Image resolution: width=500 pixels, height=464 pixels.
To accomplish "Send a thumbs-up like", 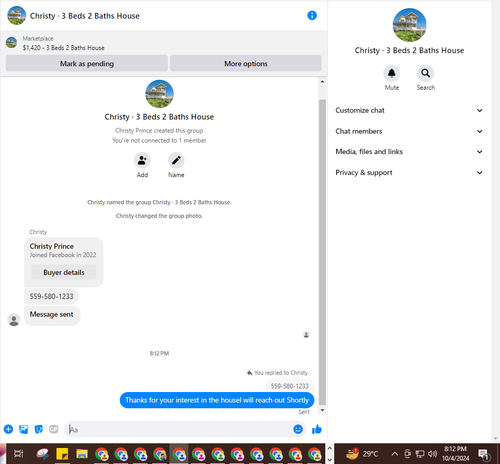I will click(317, 429).
